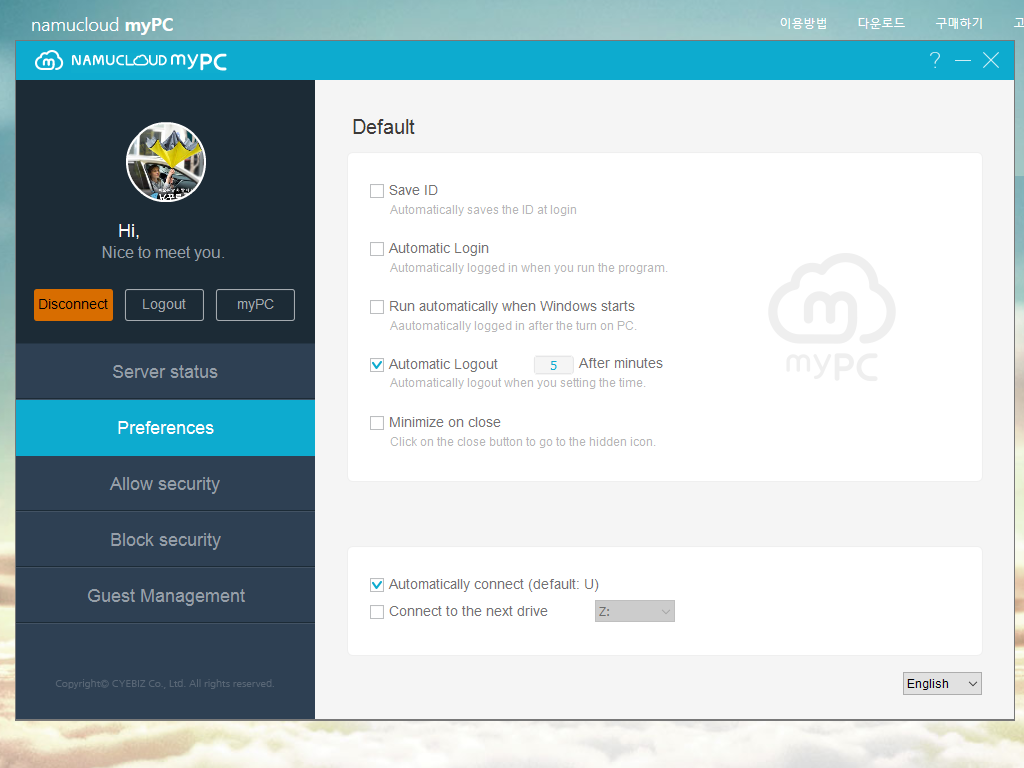The height and width of the screenshot is (768, 1024).
Task: Open the 다운로드 link on the website
Action: click(x=881, y=23)
